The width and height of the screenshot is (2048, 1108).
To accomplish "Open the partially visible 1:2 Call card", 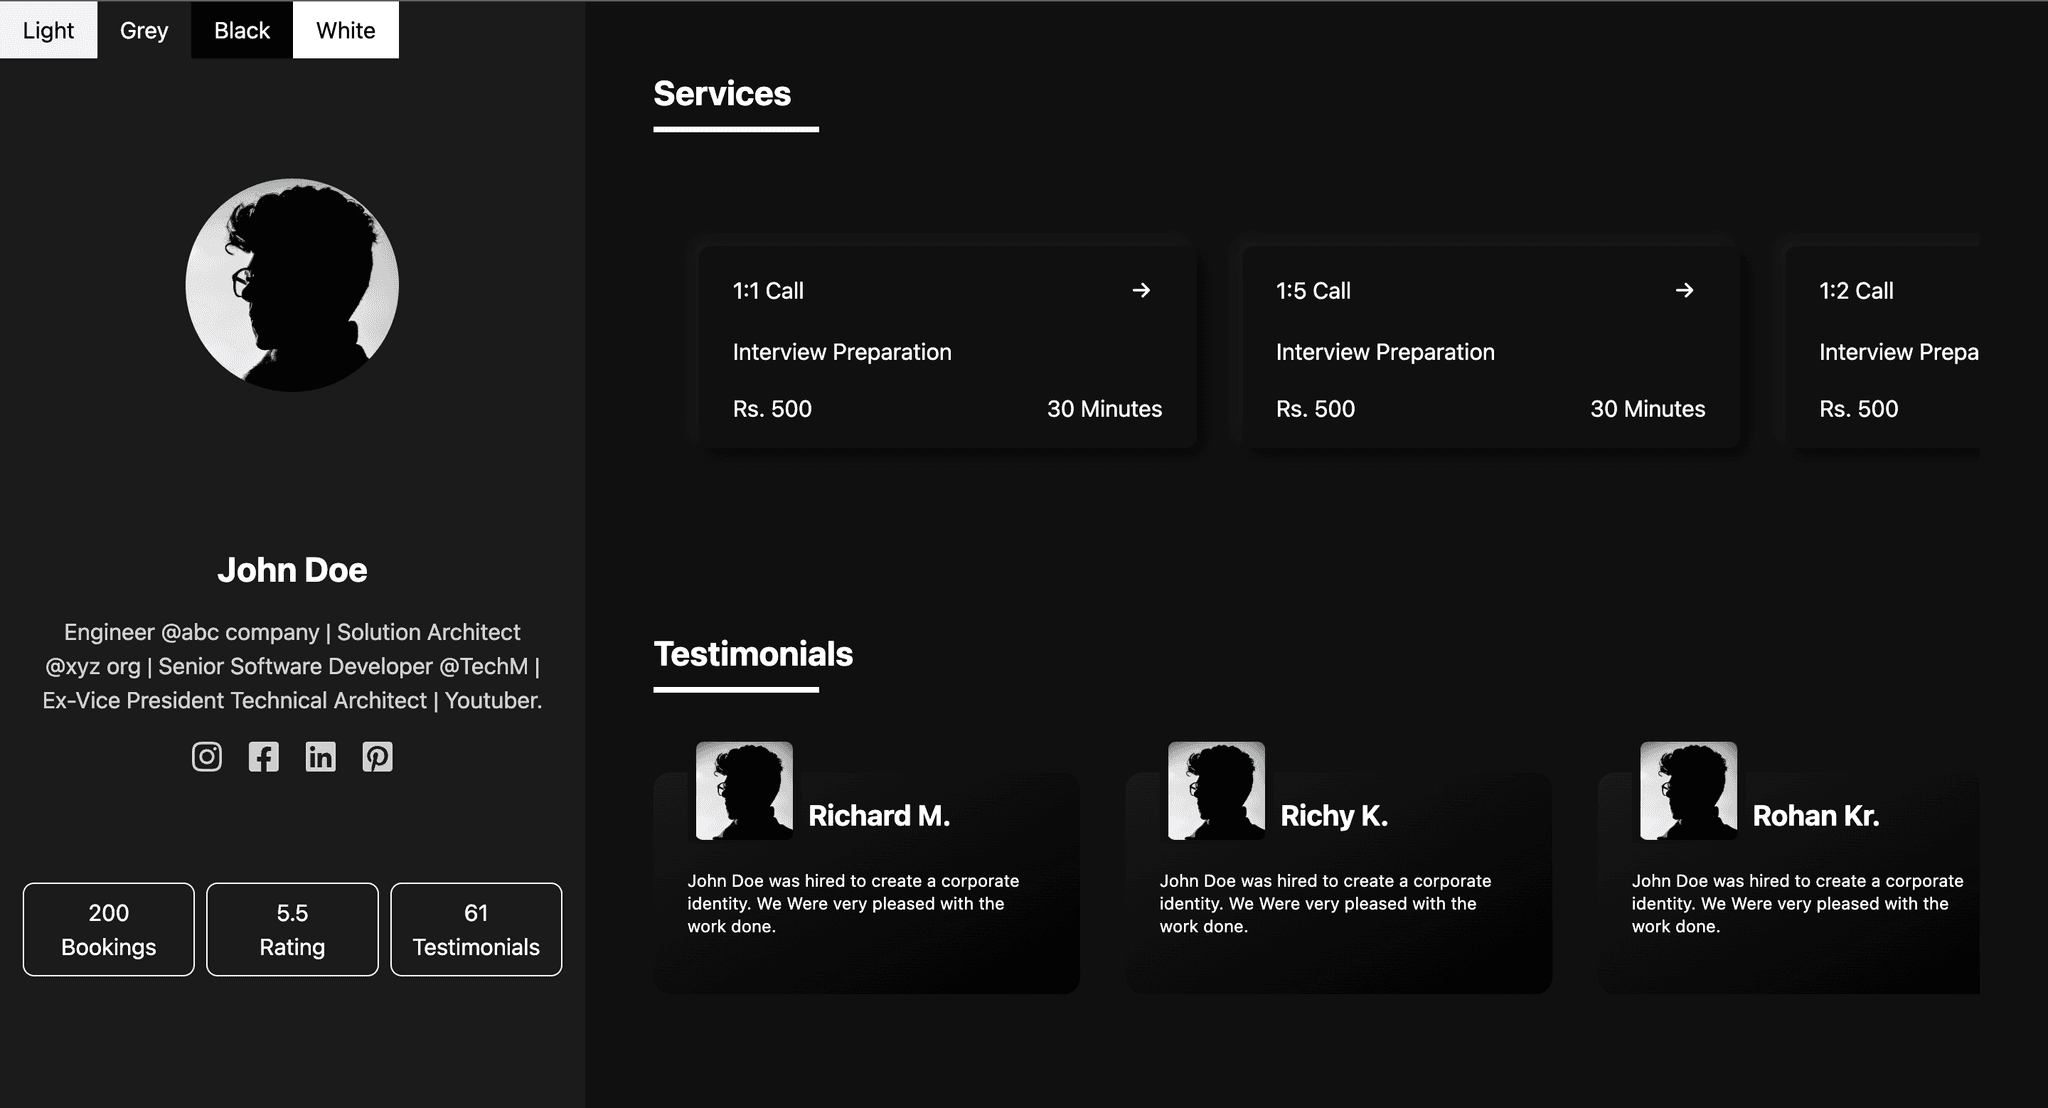I will (x=1882, y=350).
